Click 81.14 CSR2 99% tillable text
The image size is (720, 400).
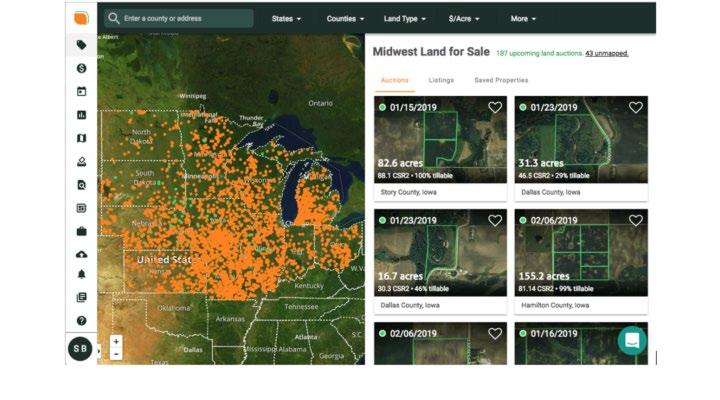(x=556, y=288)
